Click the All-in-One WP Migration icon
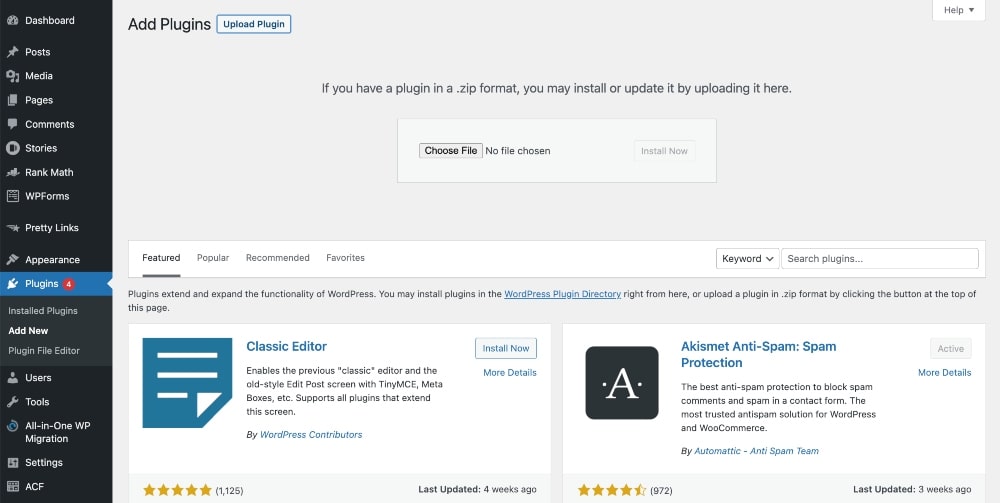Screen dimensions: 1000x503 click(13, 426)
